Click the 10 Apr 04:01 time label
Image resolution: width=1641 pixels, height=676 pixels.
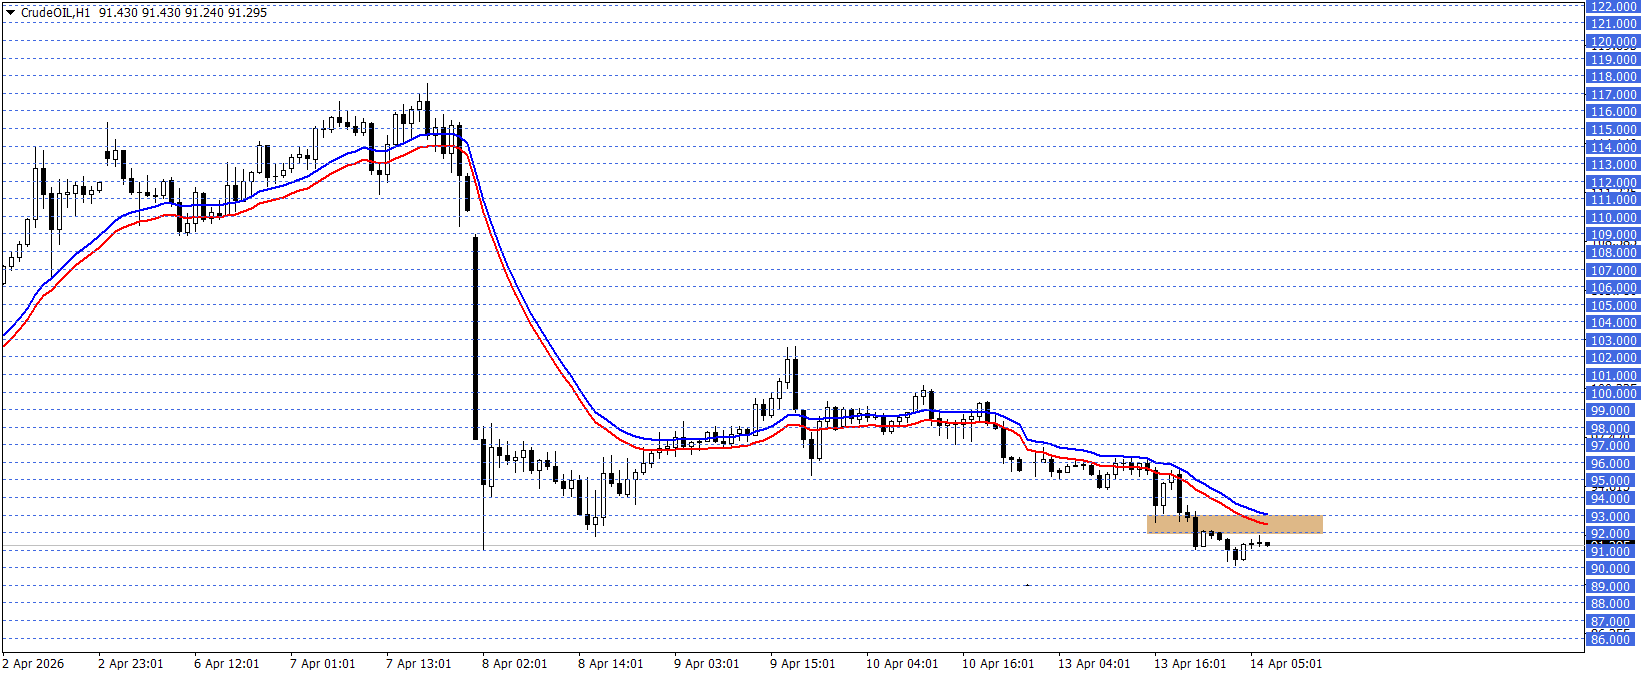coord(902,664)
